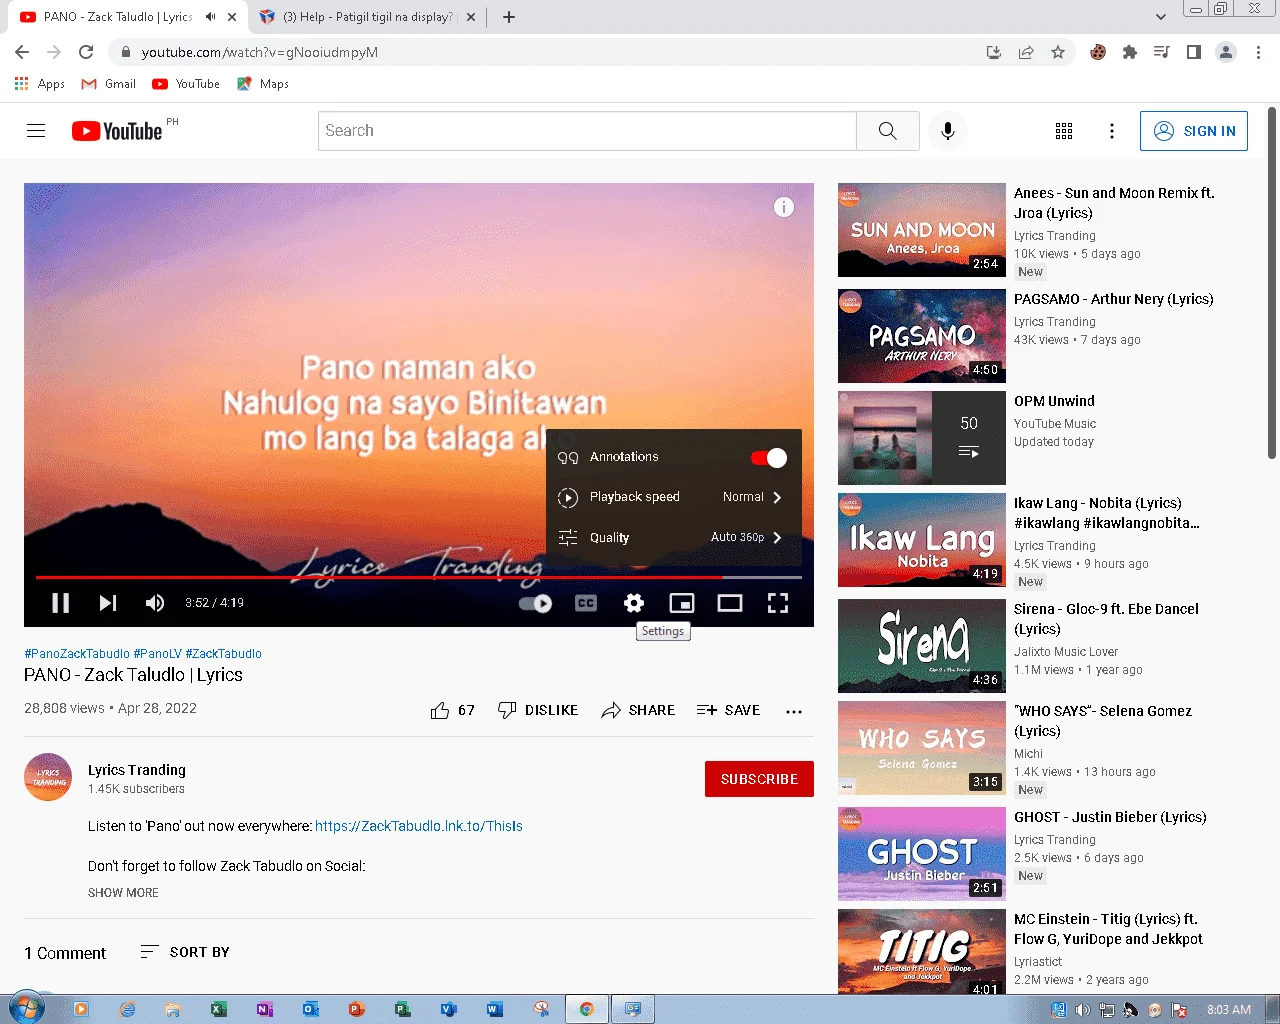Expand the description with SHOW MORE
This screenshot has width=1280, height=1024.
[x=123, y=893]
